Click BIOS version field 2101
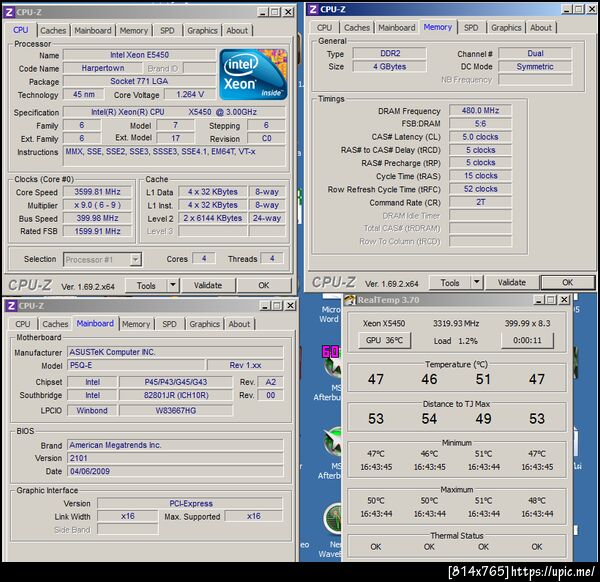Viewport: 600px width, 582px height. 175,458
